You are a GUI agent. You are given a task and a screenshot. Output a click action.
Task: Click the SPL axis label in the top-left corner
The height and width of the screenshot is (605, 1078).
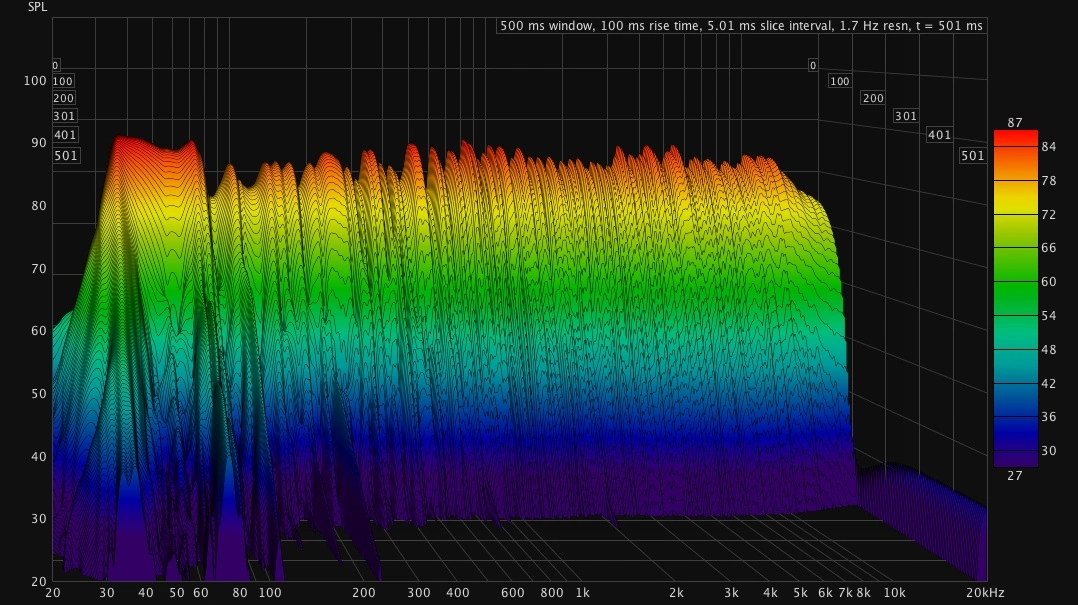click(14, 6)
